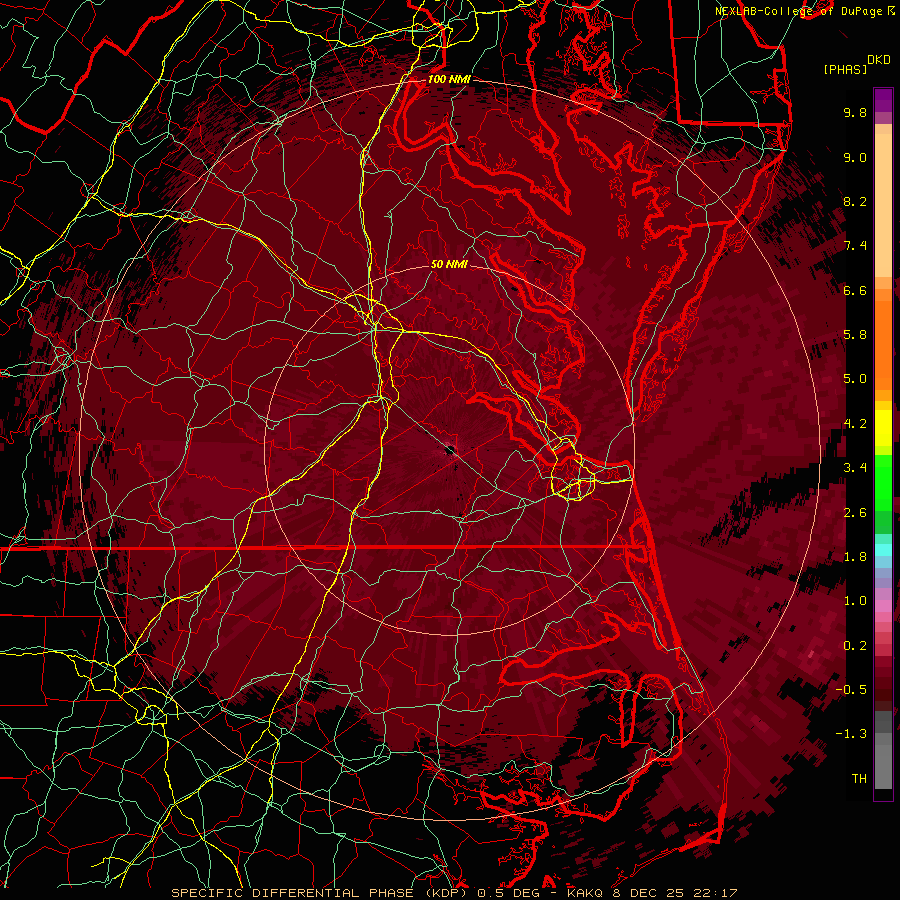Select the 1.8 value on the color scale

point(855,557)
